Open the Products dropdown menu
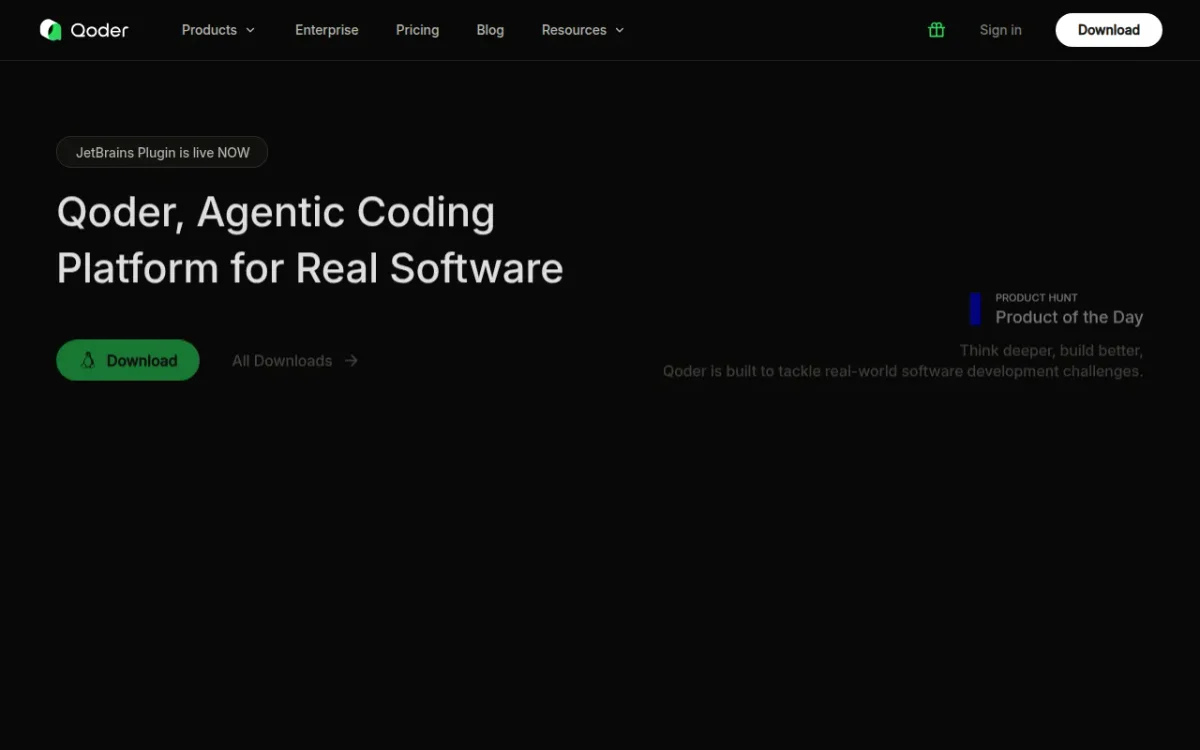This screenshot has width=1200, height=750. coord(209,30)
